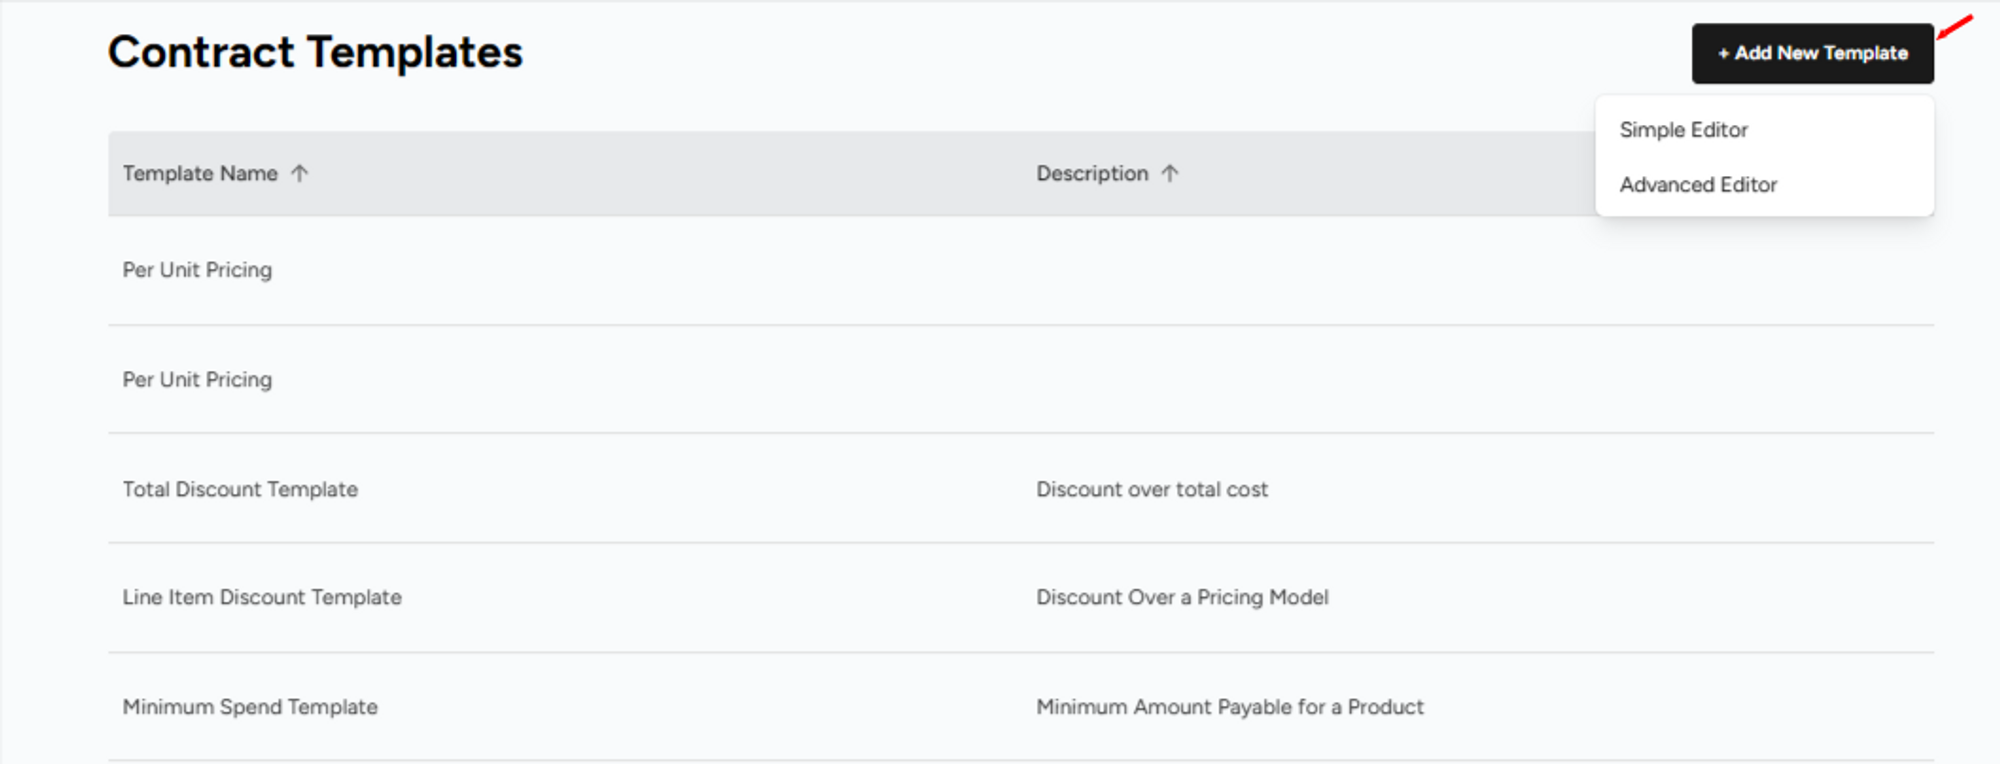
Task: Click the plus sign in Add New Template
Action: pyautogui.click(x=1723, y=53)
